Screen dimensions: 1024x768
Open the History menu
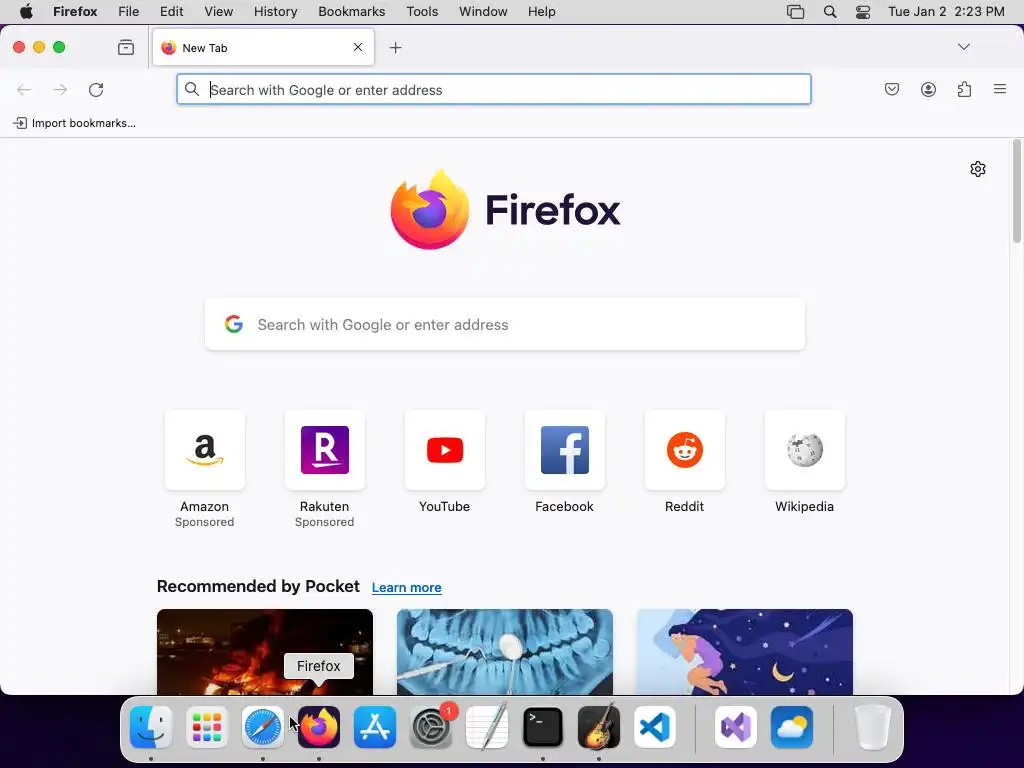[276, 12]
